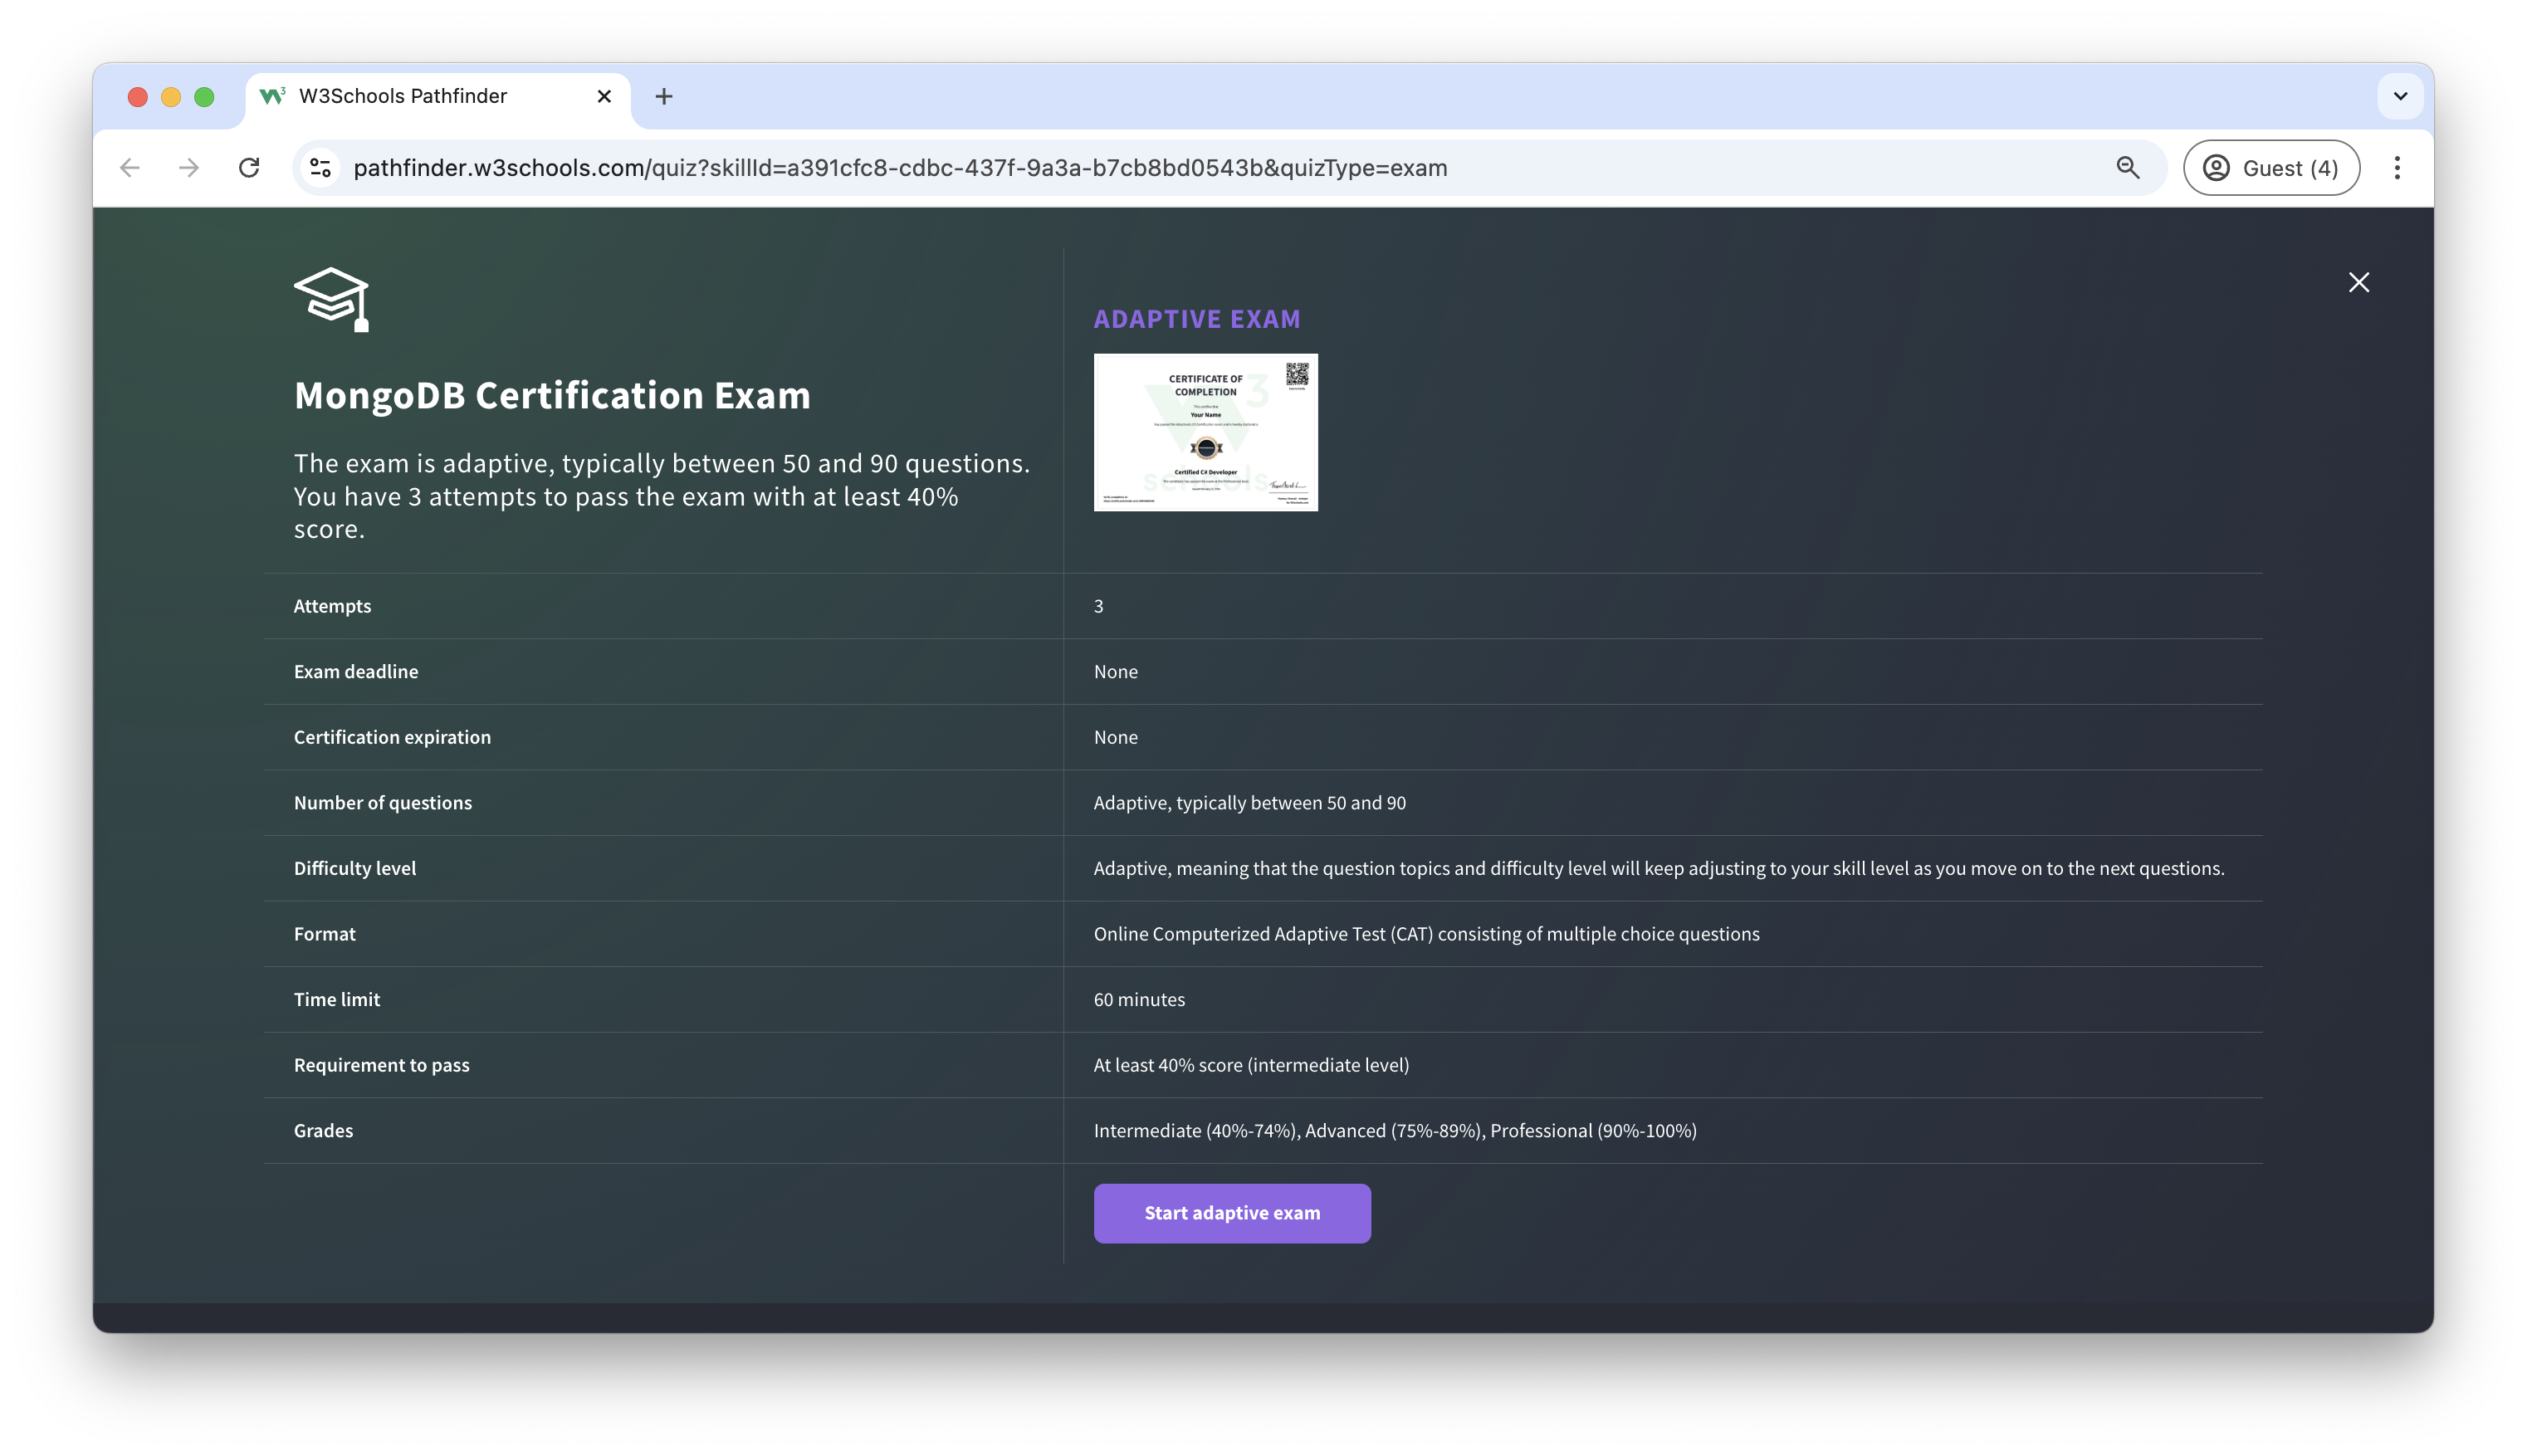Close the exam info overlay
2527x1456 pixels.
pyautogui.click(x=2358, y=282)
